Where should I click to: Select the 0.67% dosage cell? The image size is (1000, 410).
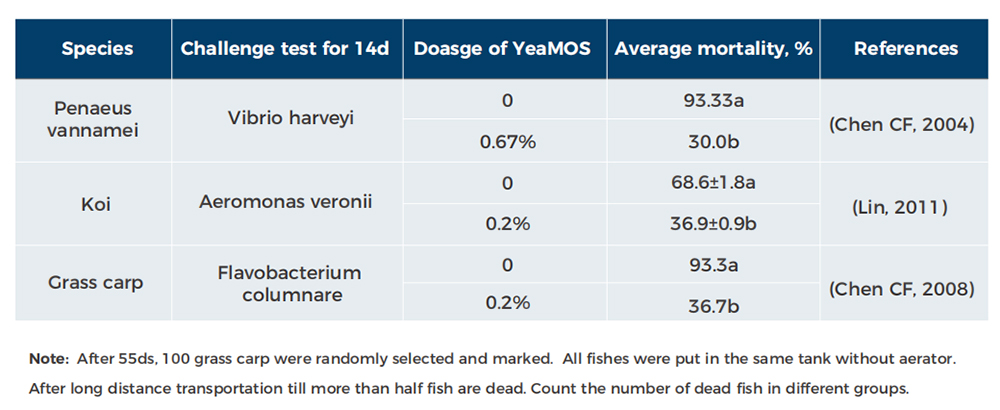click(x=505, y=142)
